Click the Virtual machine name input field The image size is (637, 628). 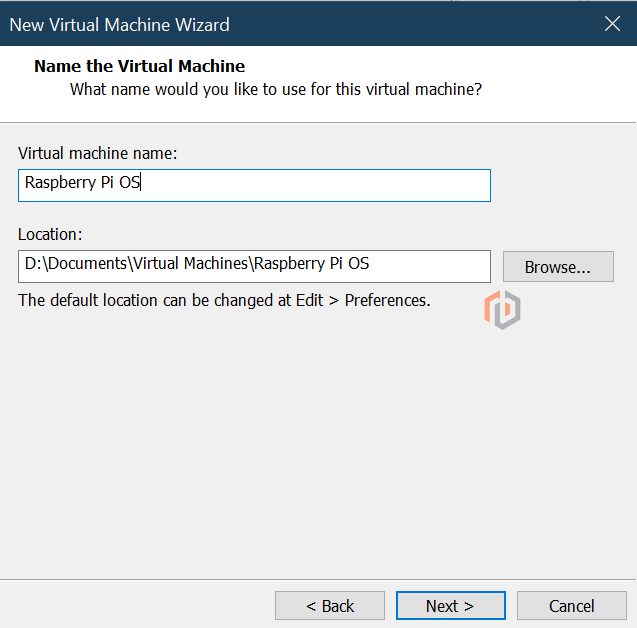pos(254,185)
